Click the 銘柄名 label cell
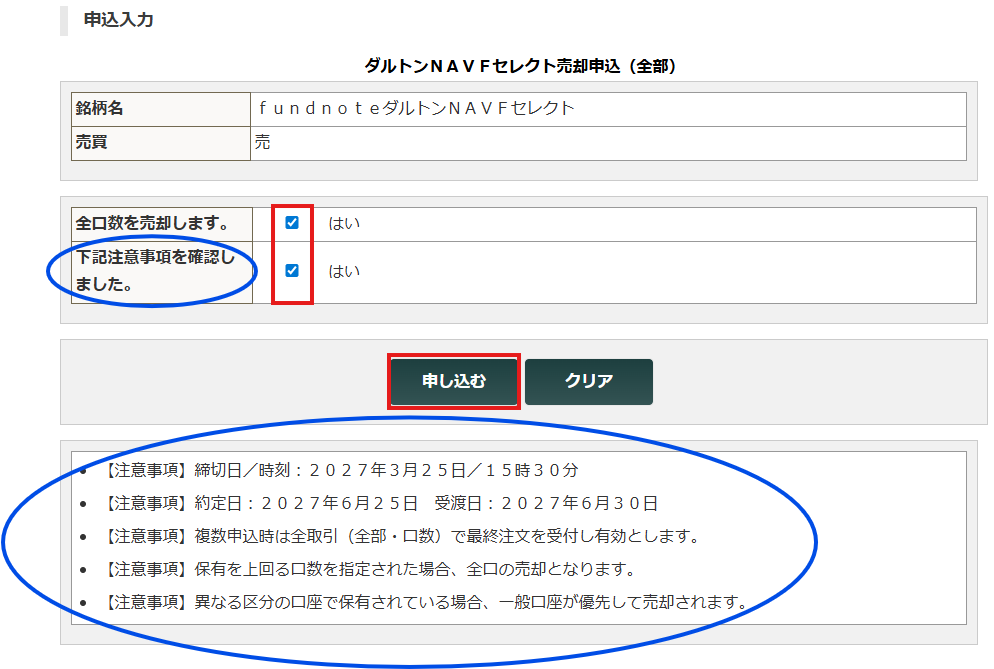 [161, 109]
